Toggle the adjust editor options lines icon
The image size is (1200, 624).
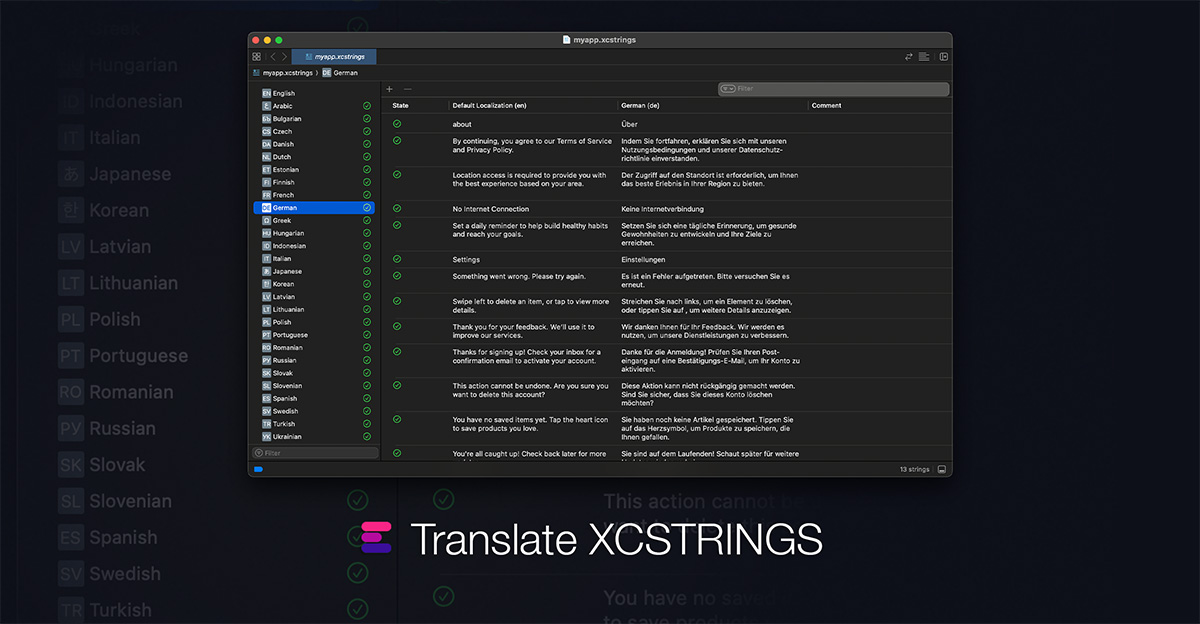click(924, 57)
